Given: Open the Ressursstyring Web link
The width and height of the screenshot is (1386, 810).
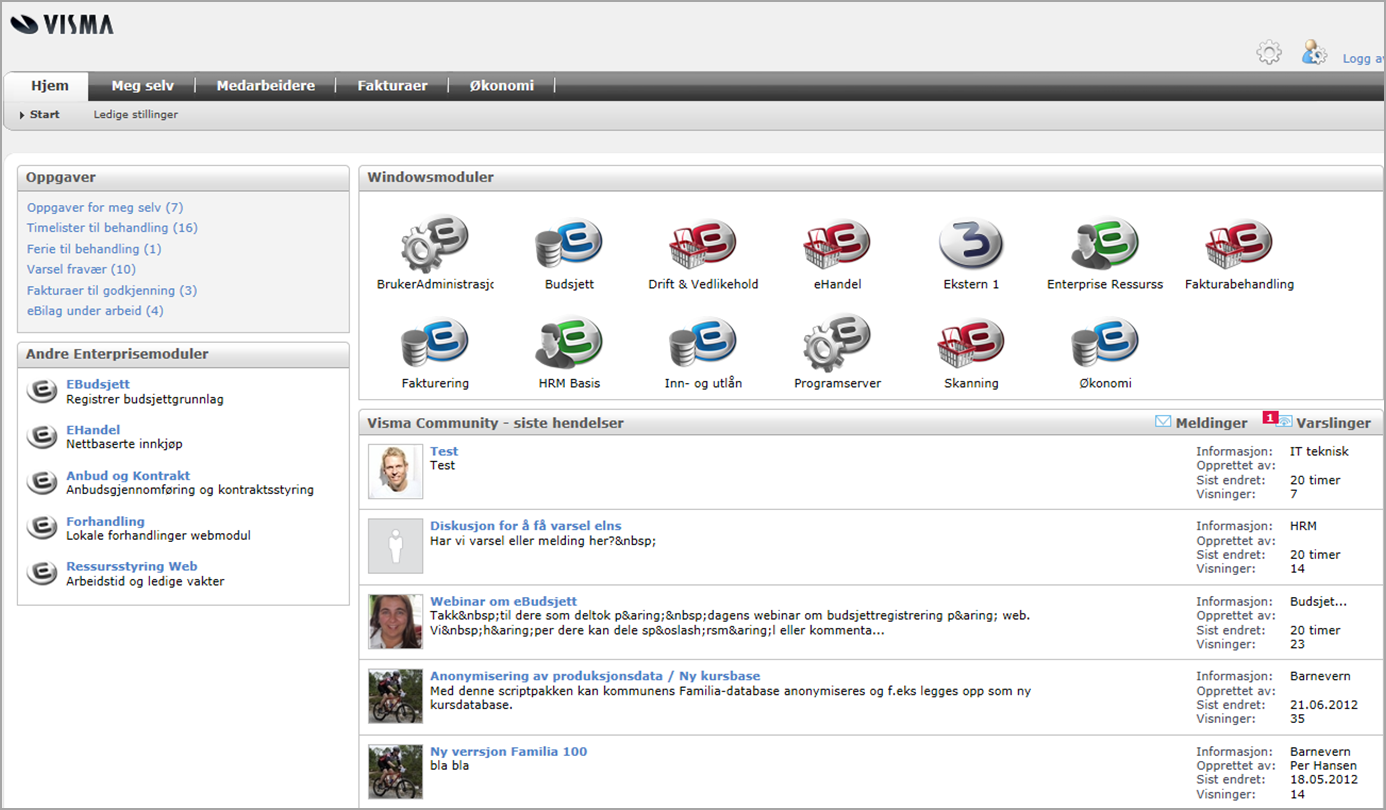Looking at the screenshot, I should tap(132, 566).
